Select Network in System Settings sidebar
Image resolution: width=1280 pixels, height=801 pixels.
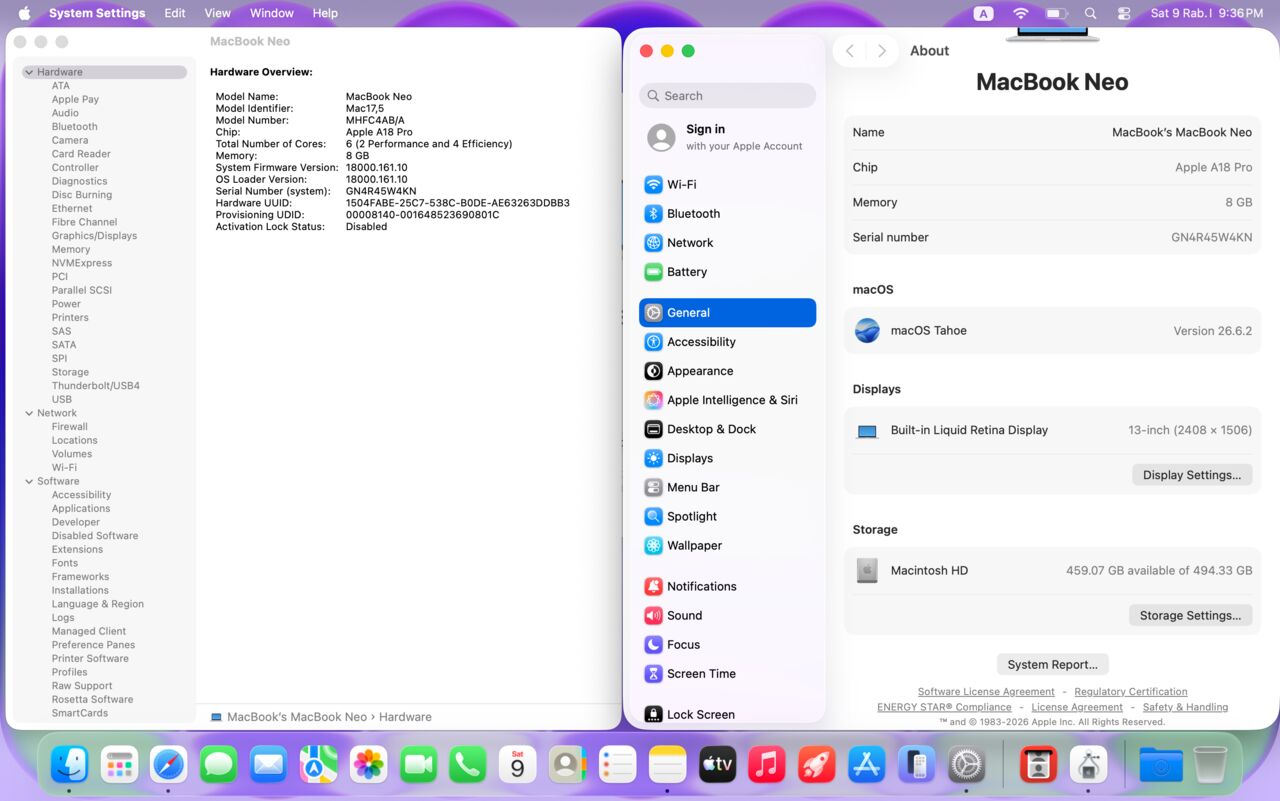(727, 242)
